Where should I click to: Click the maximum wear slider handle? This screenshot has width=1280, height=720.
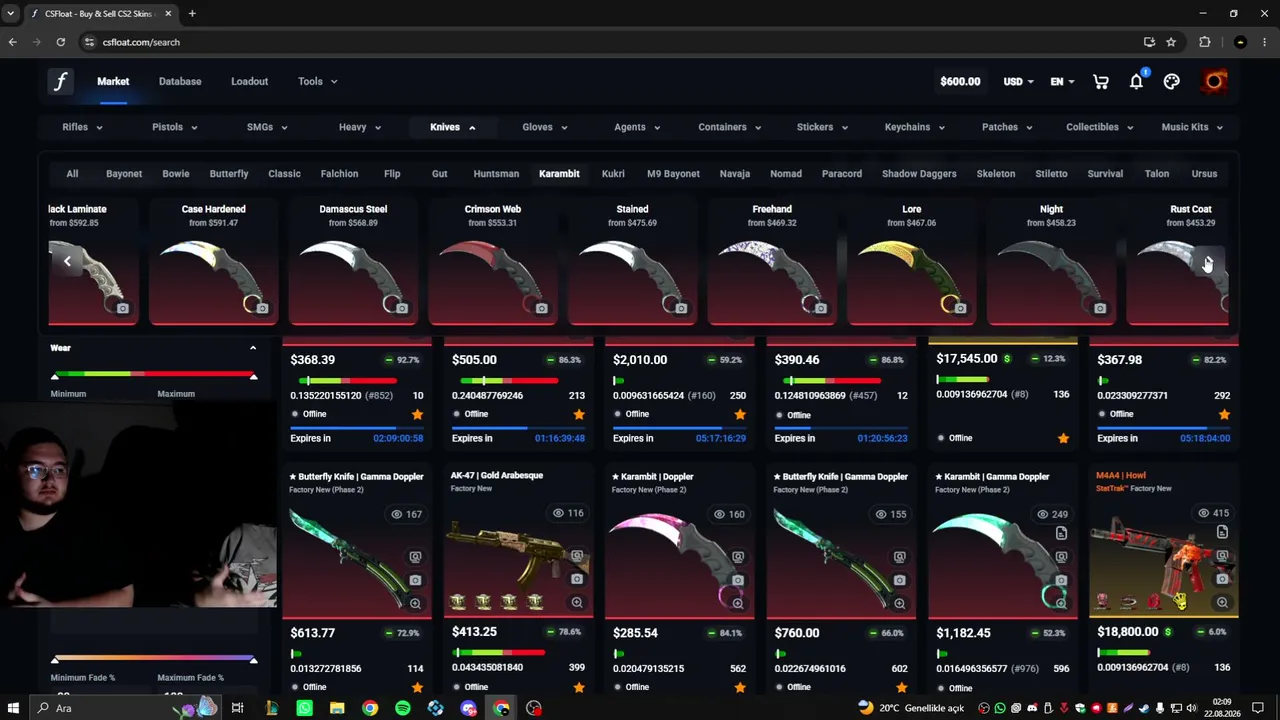(253, 376)
